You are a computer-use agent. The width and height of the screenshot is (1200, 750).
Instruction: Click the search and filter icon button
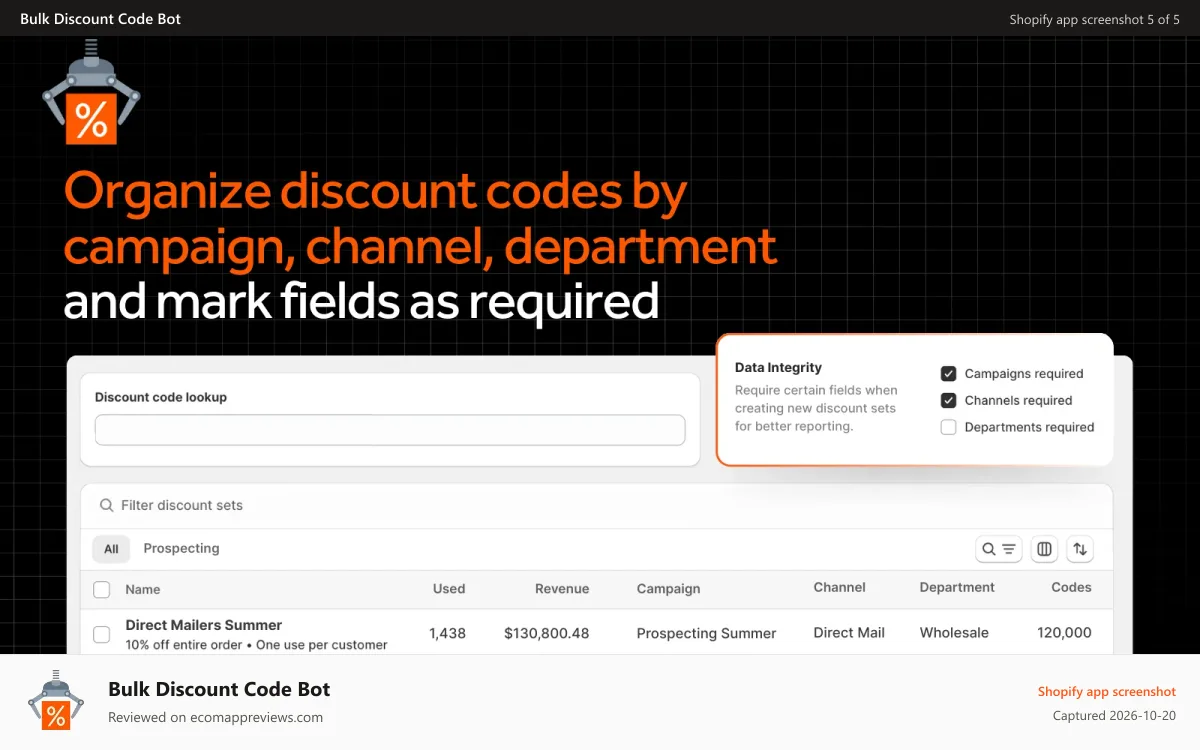[x=998, y=549]
